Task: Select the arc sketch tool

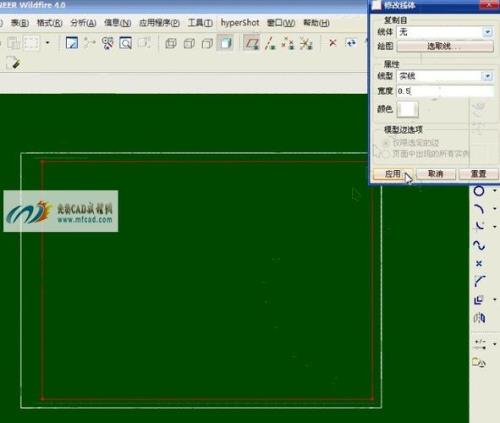Action: (479, 209)
